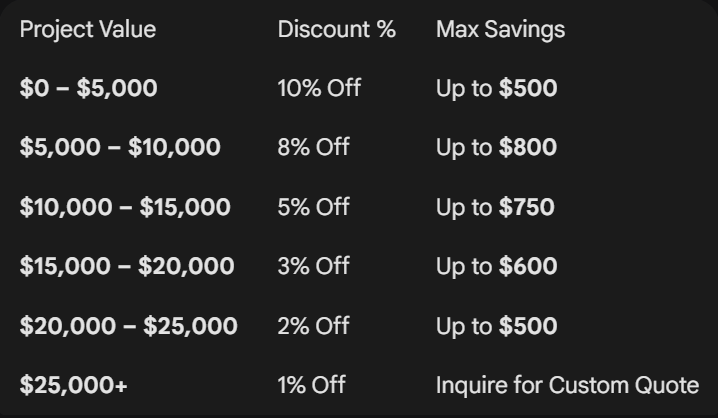Click the Up to $750 savings cell

[x=495, y=208]
